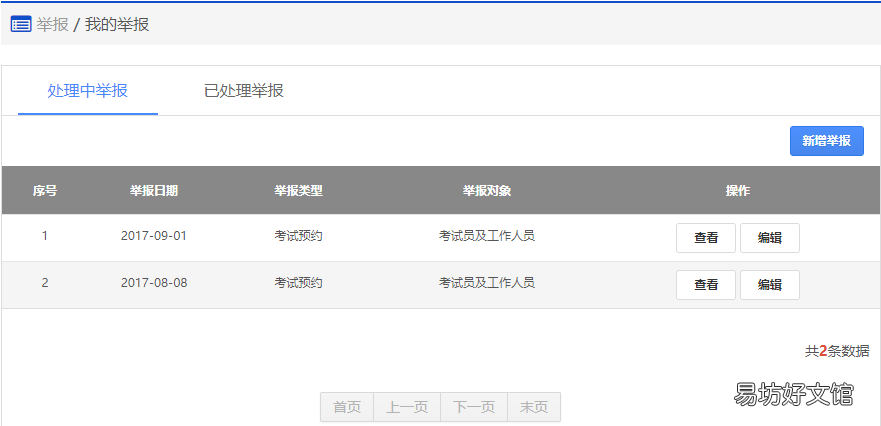Select the date cell 2017-08-08

(154, 283)
